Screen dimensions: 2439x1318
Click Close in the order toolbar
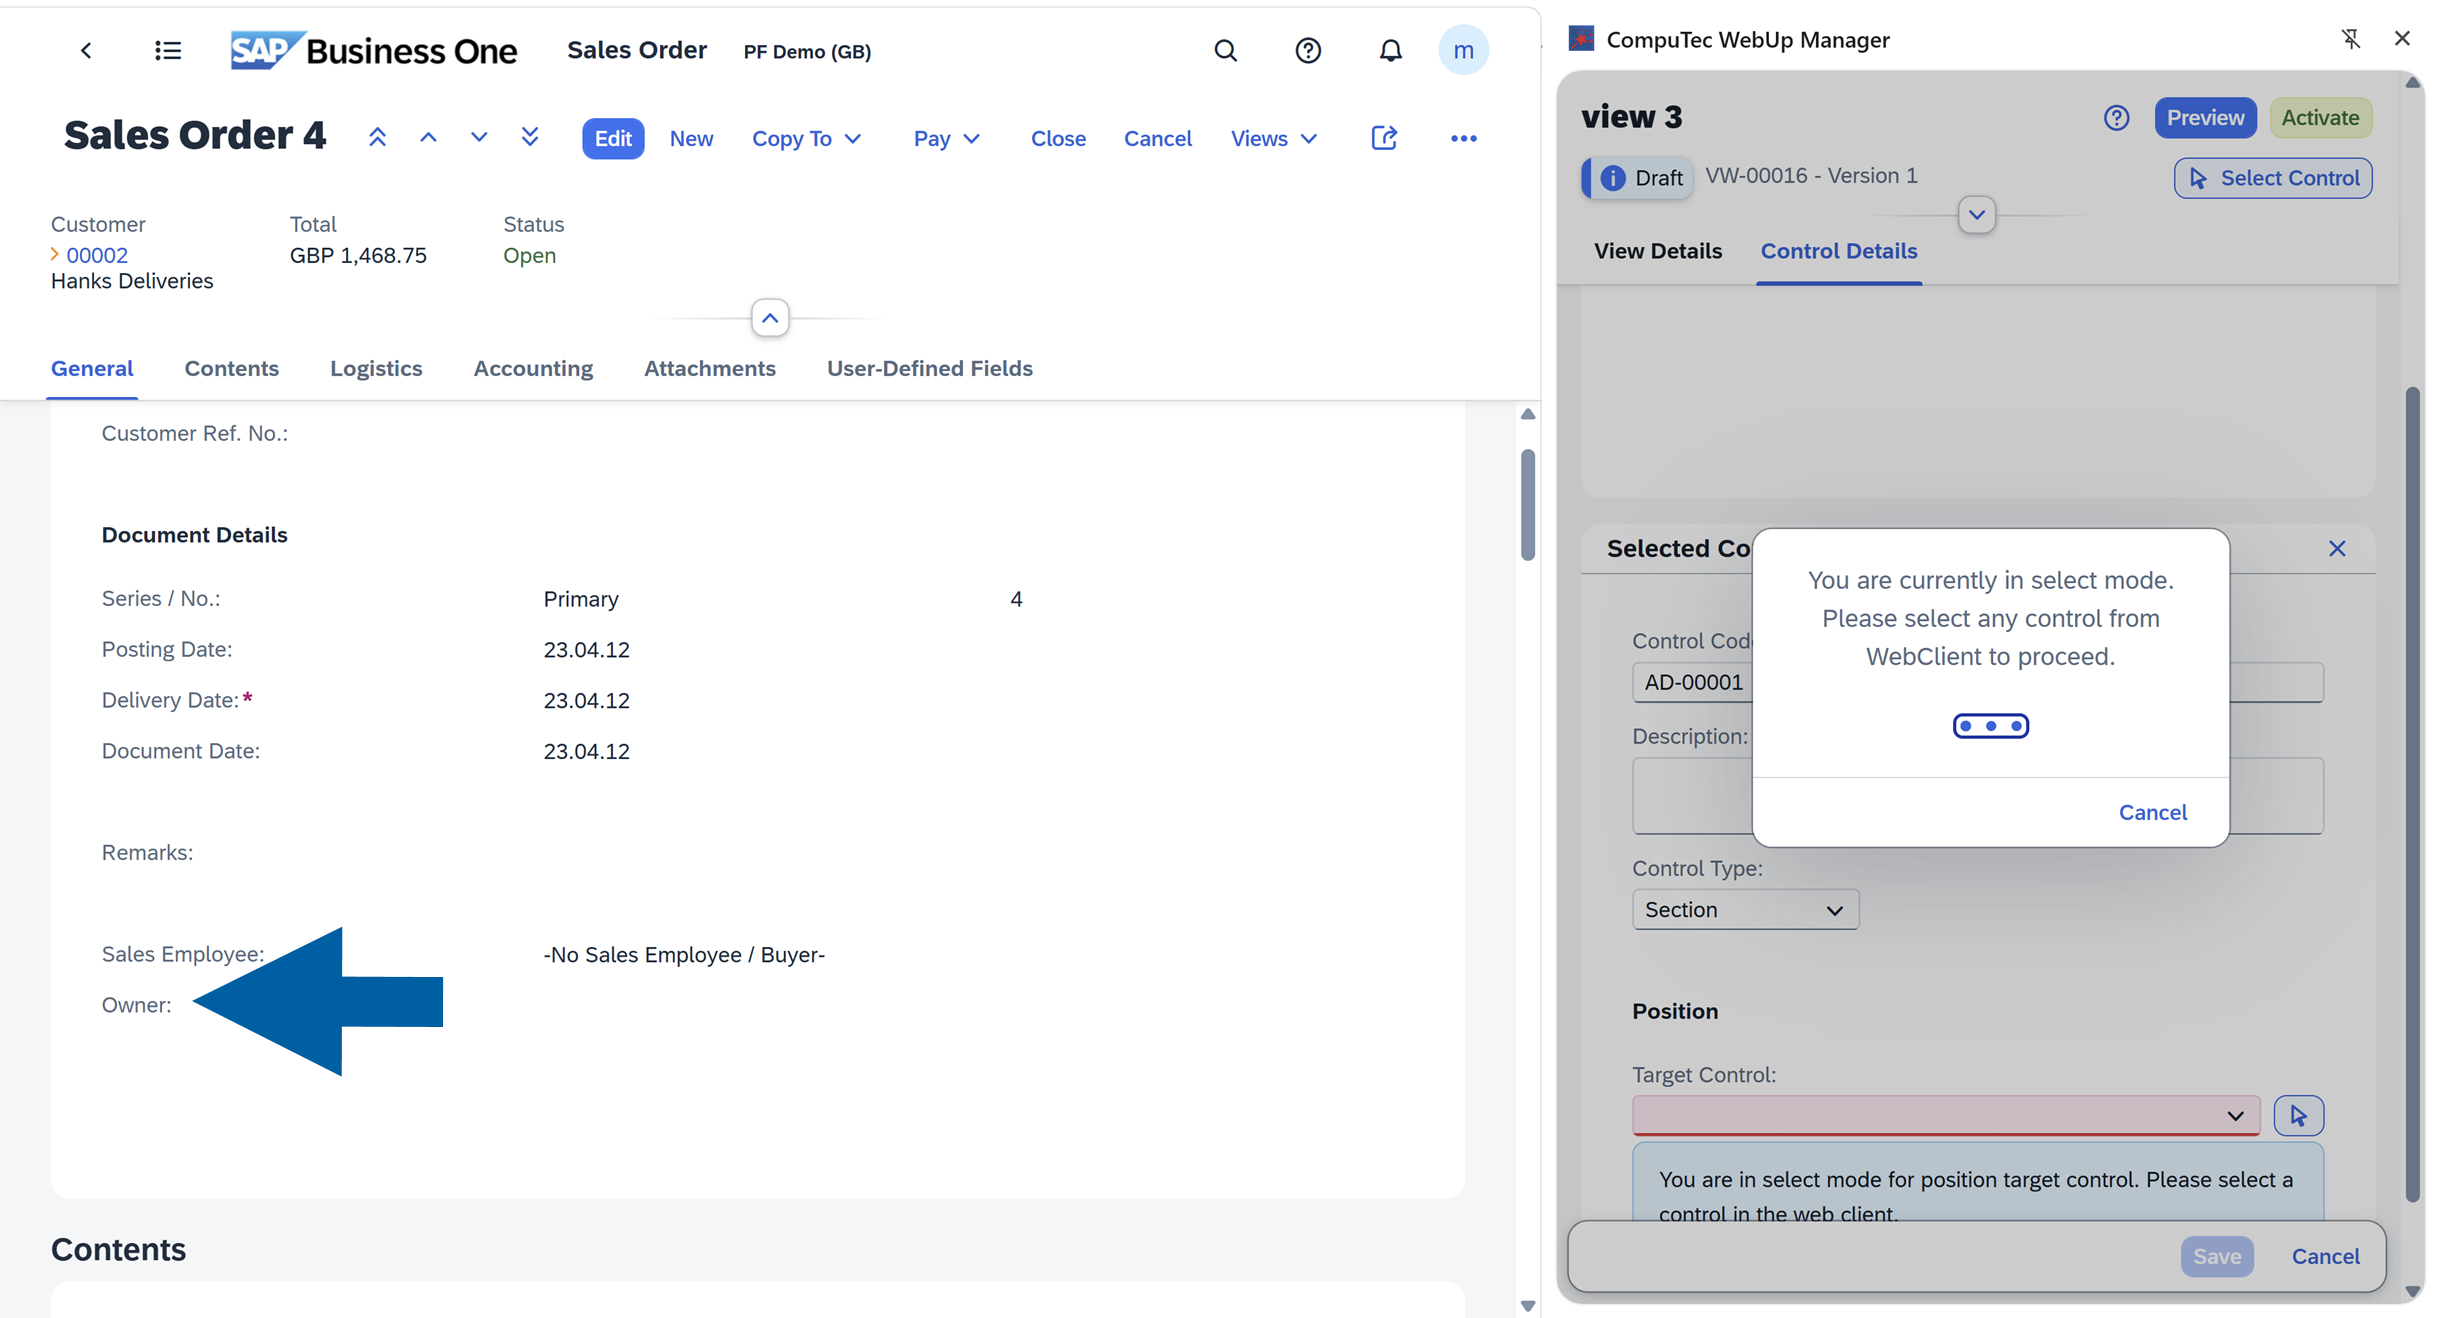1058,138
